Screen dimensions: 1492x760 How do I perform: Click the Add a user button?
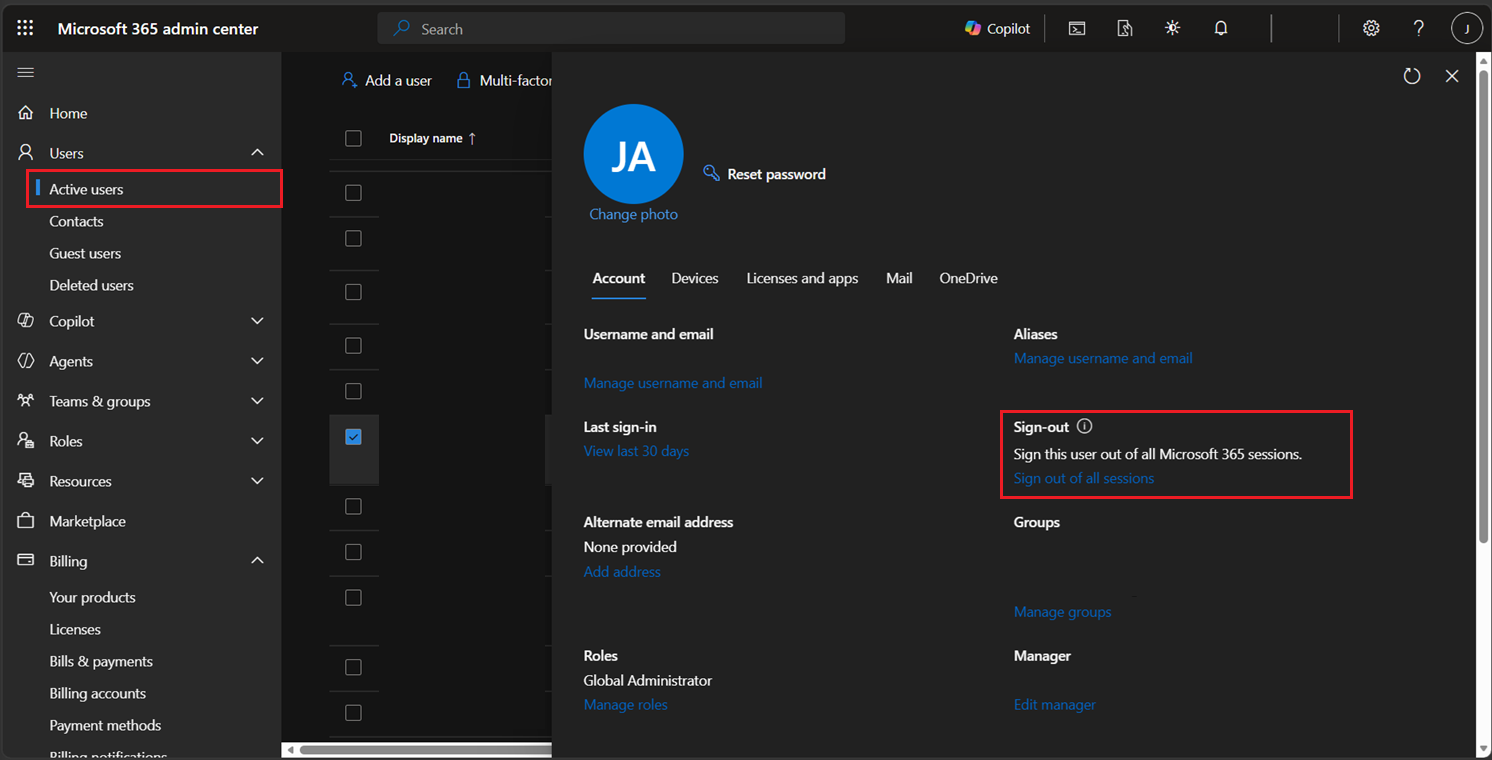(387, 80)
